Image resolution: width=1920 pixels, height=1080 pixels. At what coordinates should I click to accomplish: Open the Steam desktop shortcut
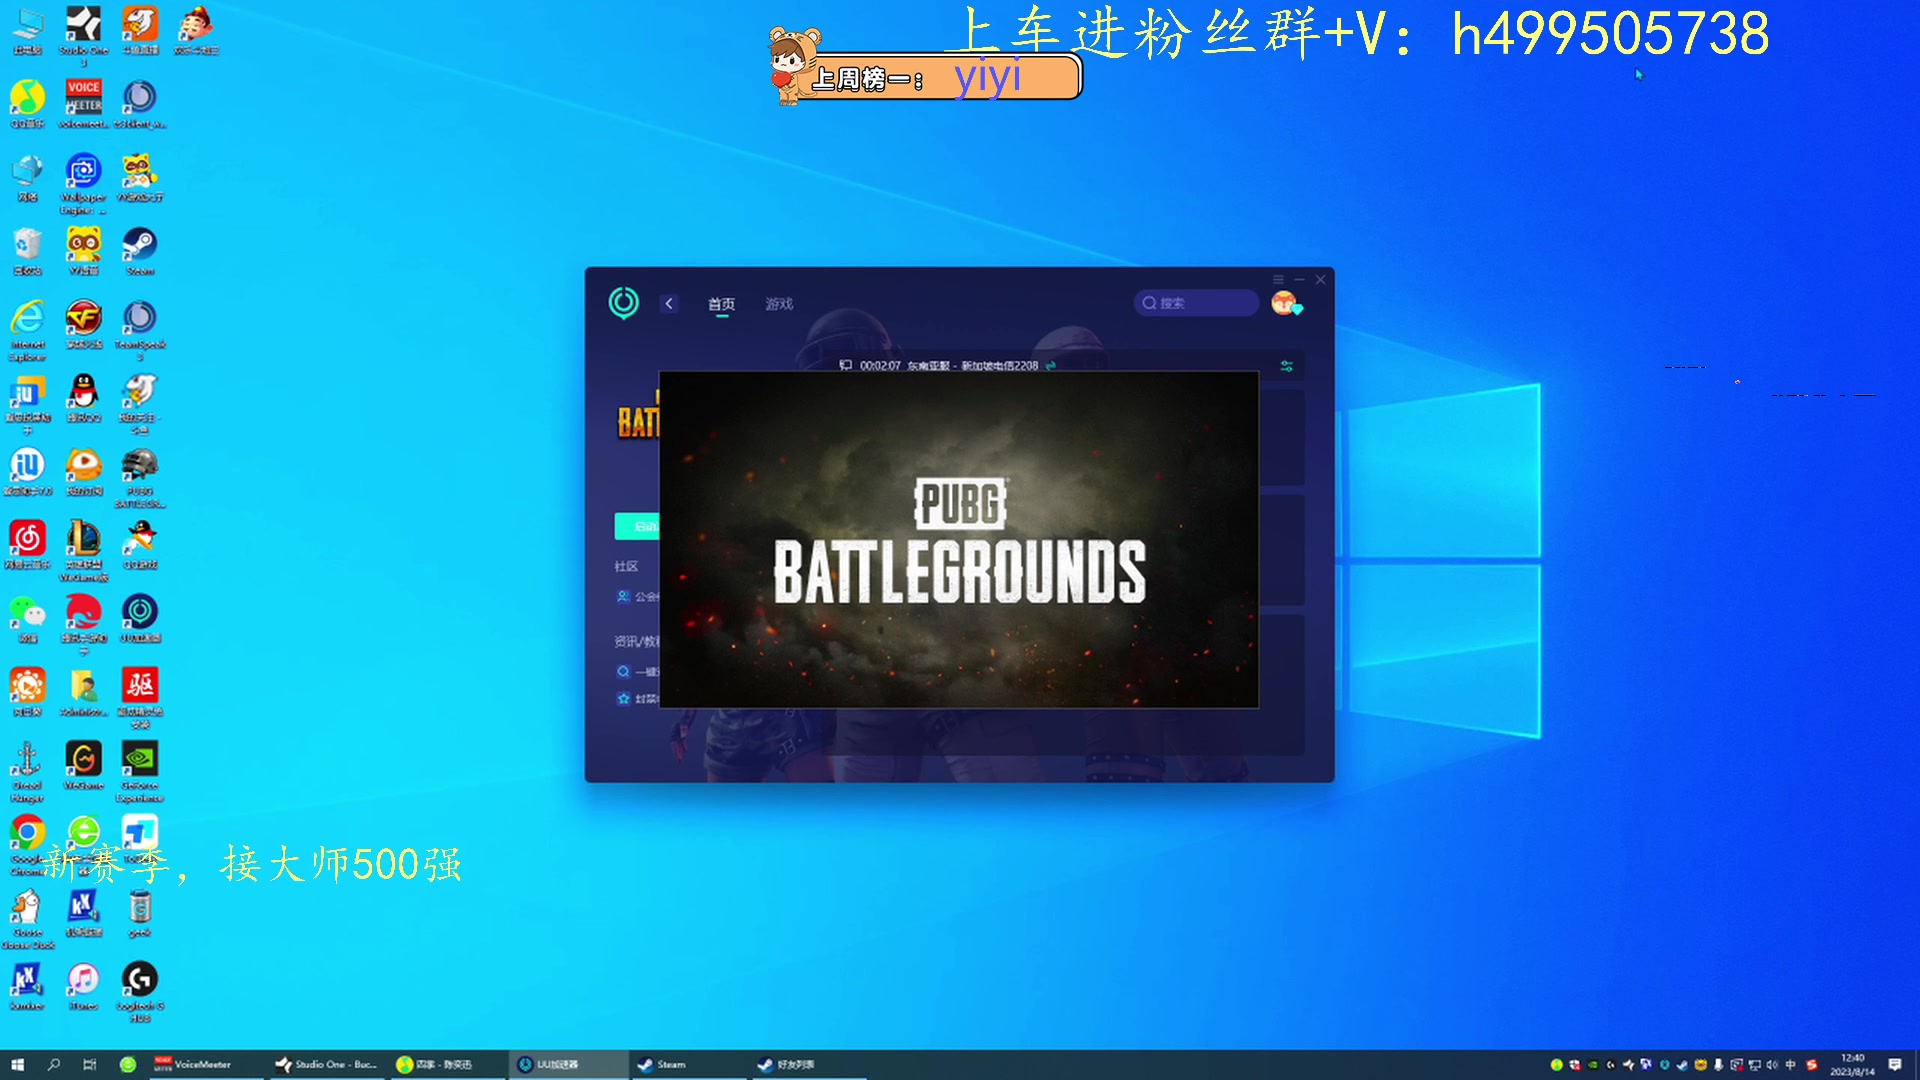[x=140, y=251]
